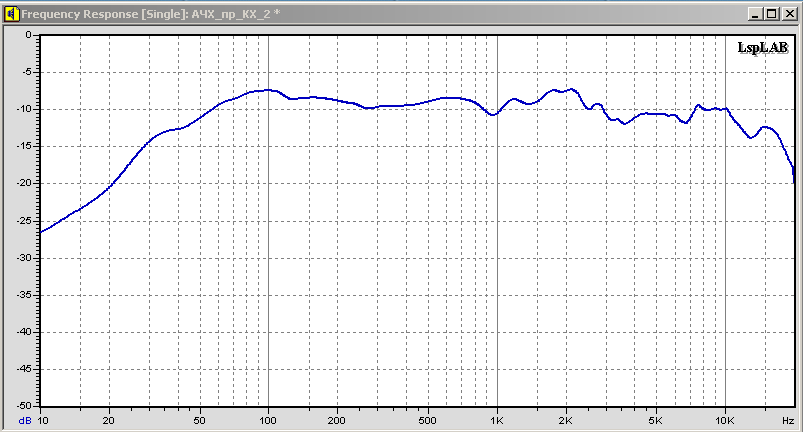Click the 5K frequency axis label
The height and width of the screenshot is (432, 803).
click(656, 421)
